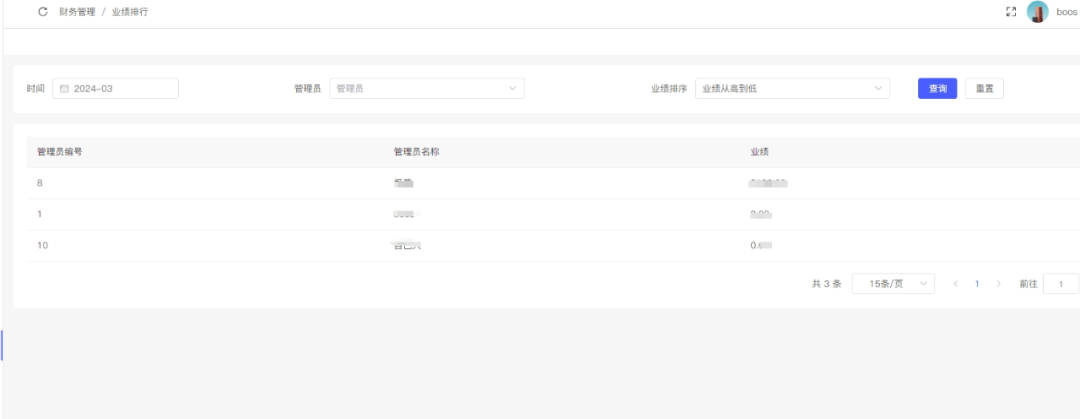Open the user avatar menu
The image size is (1080, 419).
(x=1037, y=12)
